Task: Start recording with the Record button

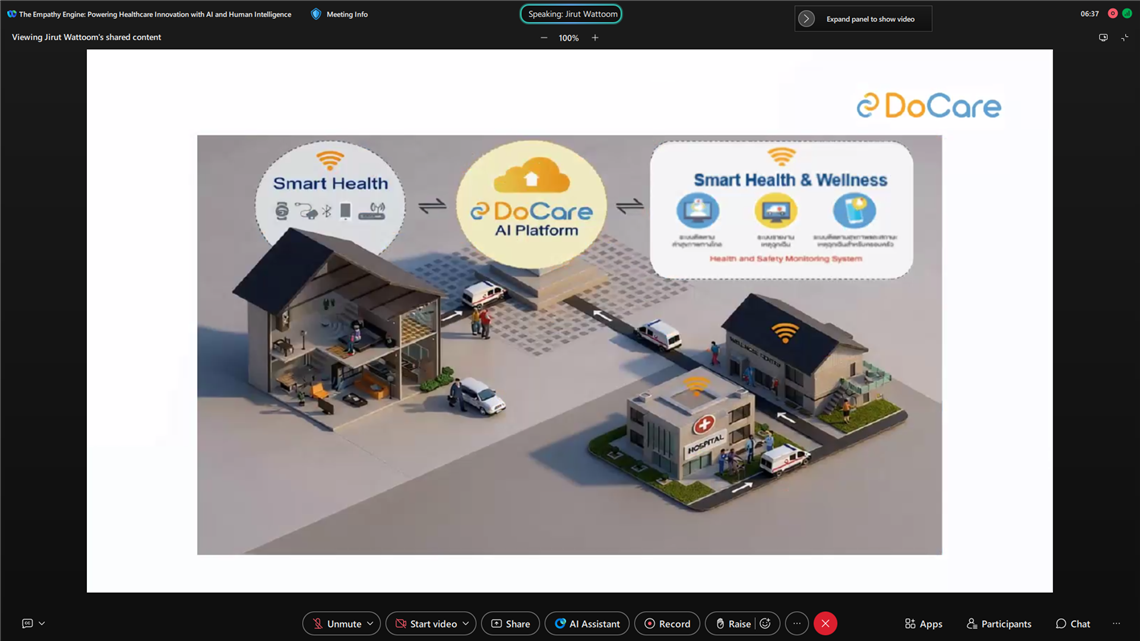Action: click(x=667, y=624)
